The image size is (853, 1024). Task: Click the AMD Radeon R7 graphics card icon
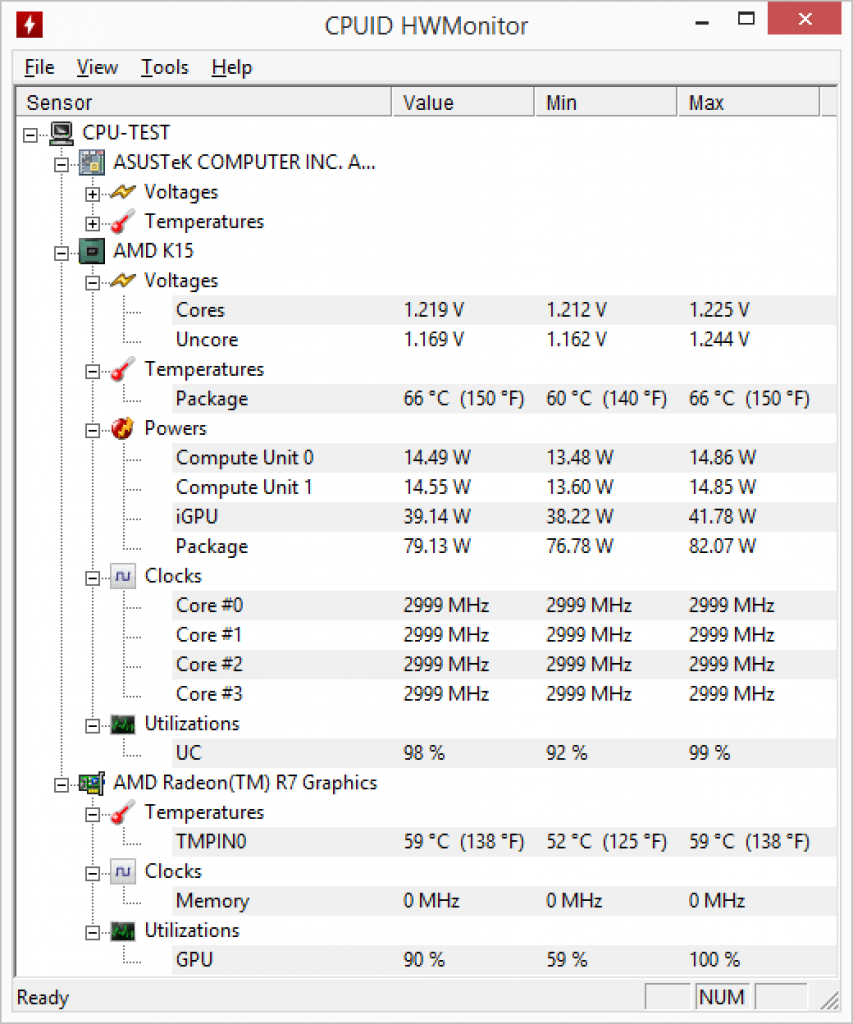click(x=92, y=783)
